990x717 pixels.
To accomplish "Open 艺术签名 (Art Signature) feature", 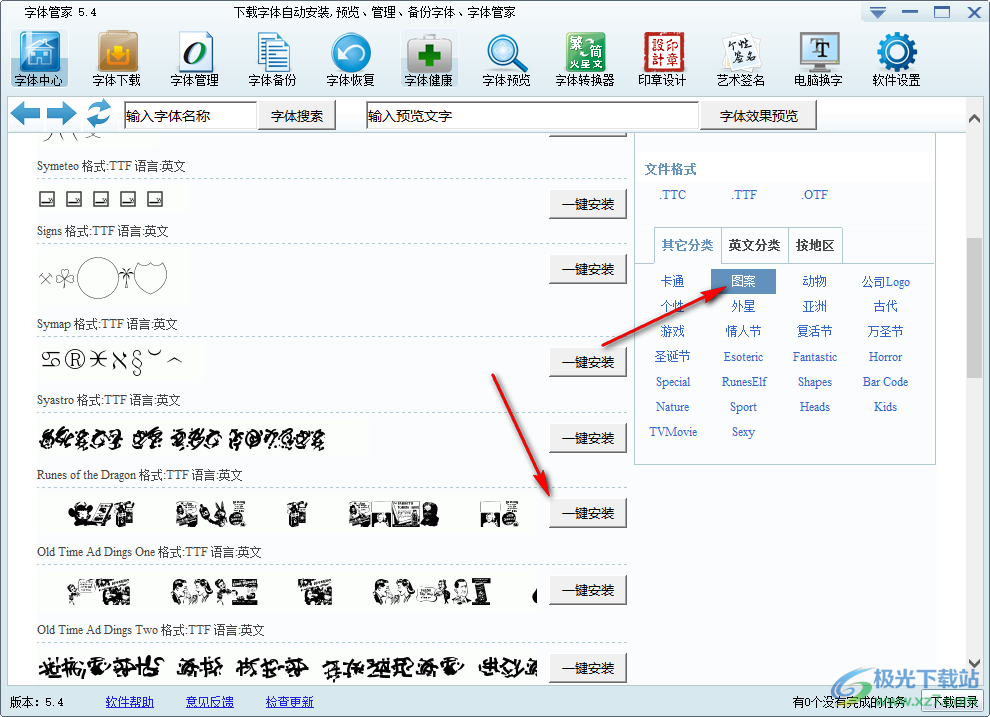I will tap(739, 57).
